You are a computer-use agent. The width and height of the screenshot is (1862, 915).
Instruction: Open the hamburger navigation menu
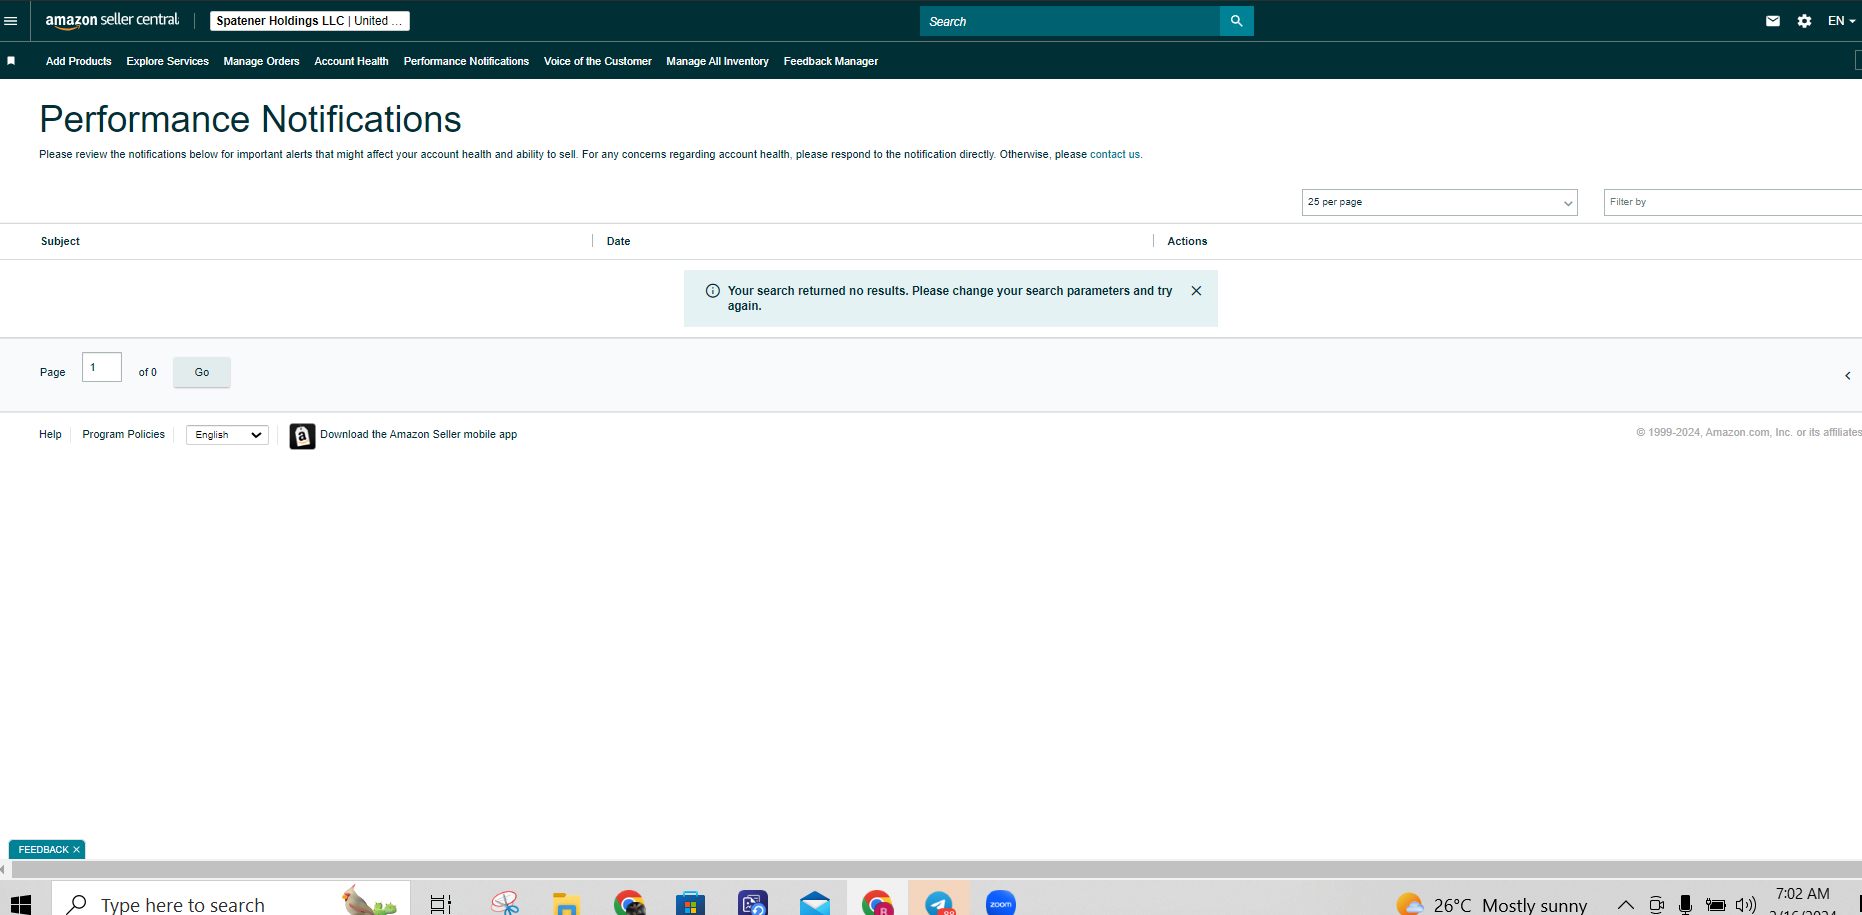point(11,21)
